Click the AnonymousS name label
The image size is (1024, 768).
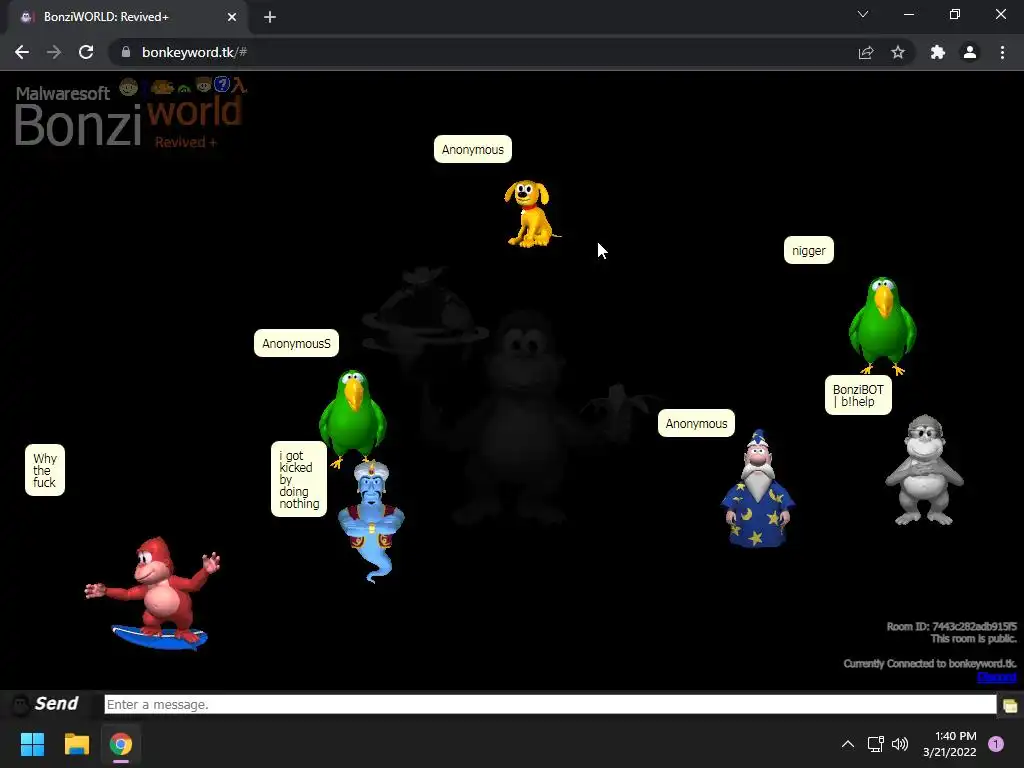click(x=296, y=344)
